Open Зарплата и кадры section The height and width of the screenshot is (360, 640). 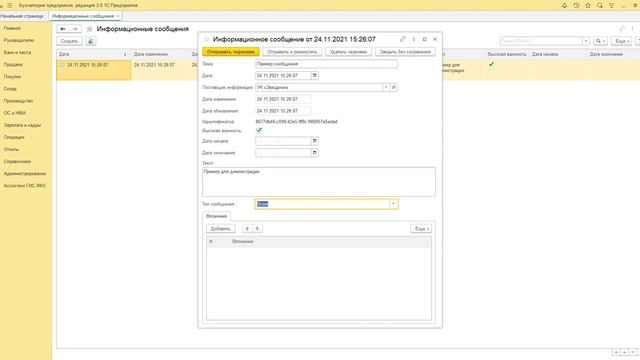[x=22, y=125]
